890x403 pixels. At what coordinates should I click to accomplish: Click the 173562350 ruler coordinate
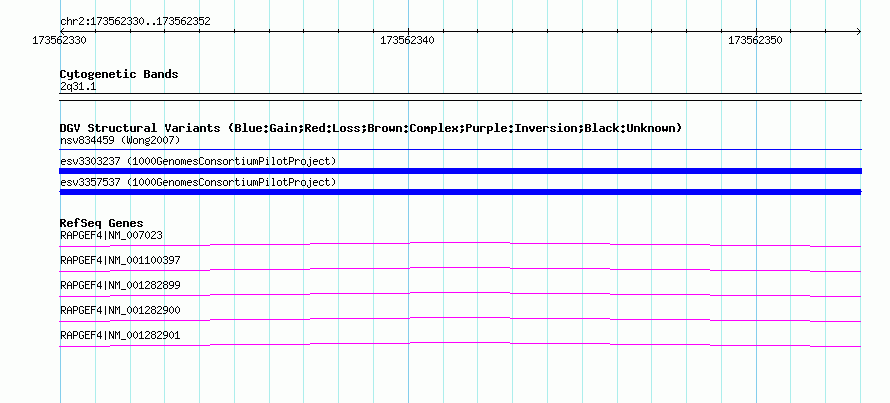[755, 40]
